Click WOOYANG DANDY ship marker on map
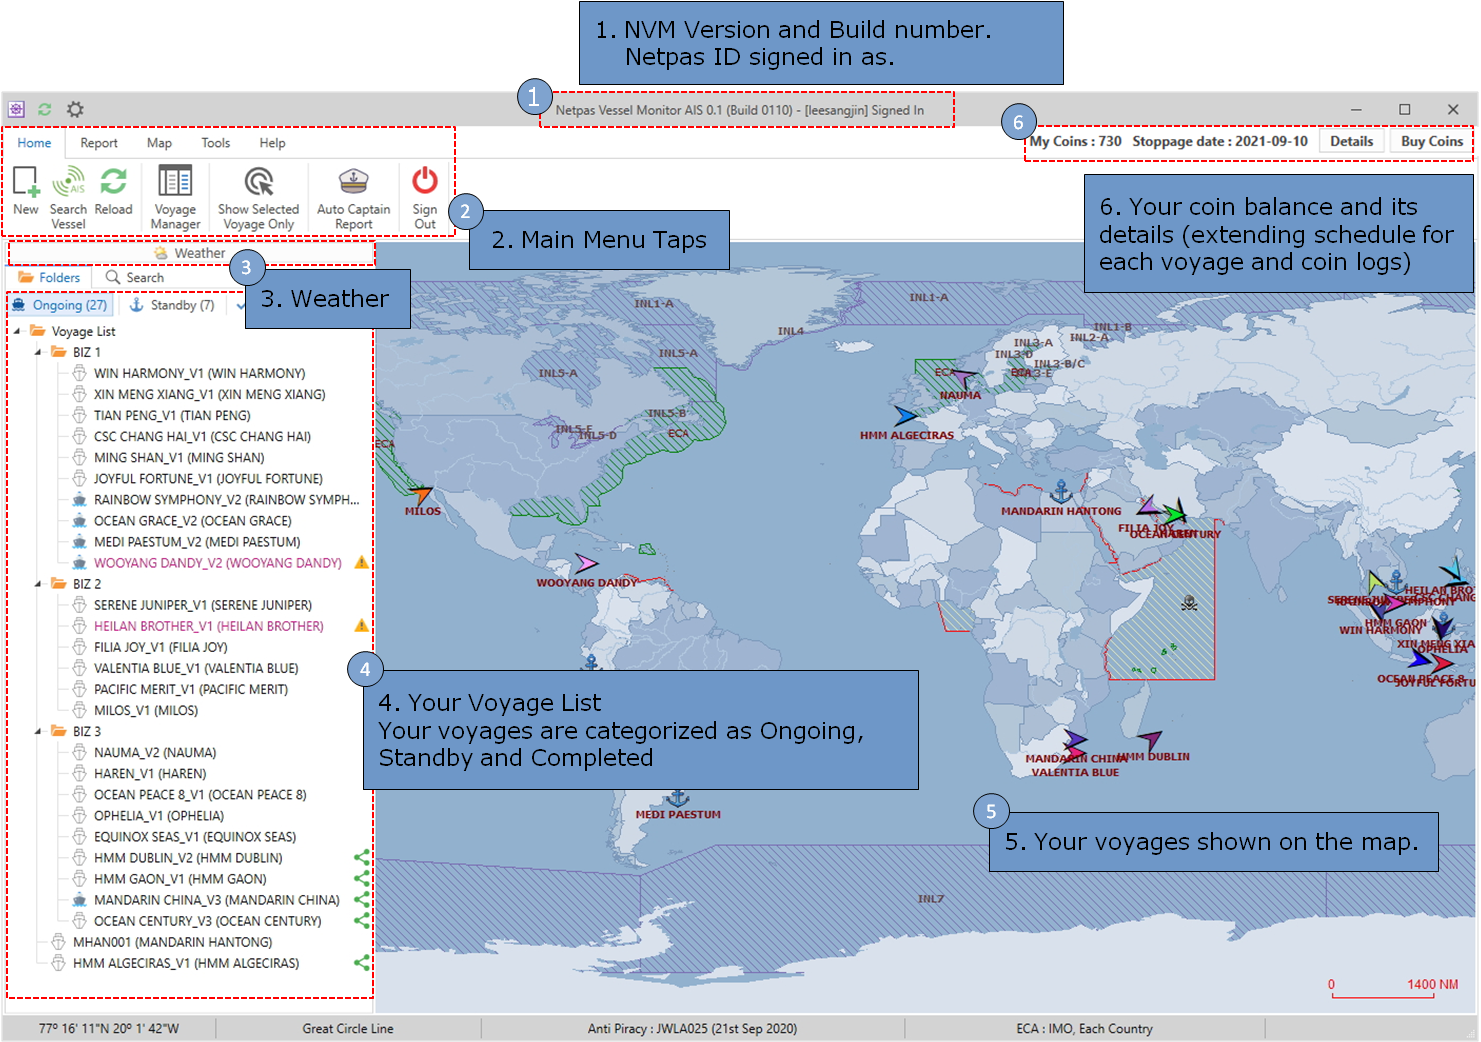This screenshot has height=1042, width=1481. tap(585, 564)
